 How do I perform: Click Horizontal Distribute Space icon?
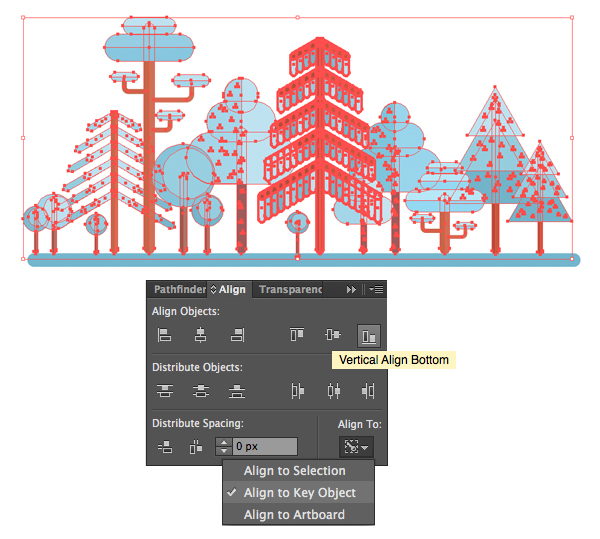[196, 447]
